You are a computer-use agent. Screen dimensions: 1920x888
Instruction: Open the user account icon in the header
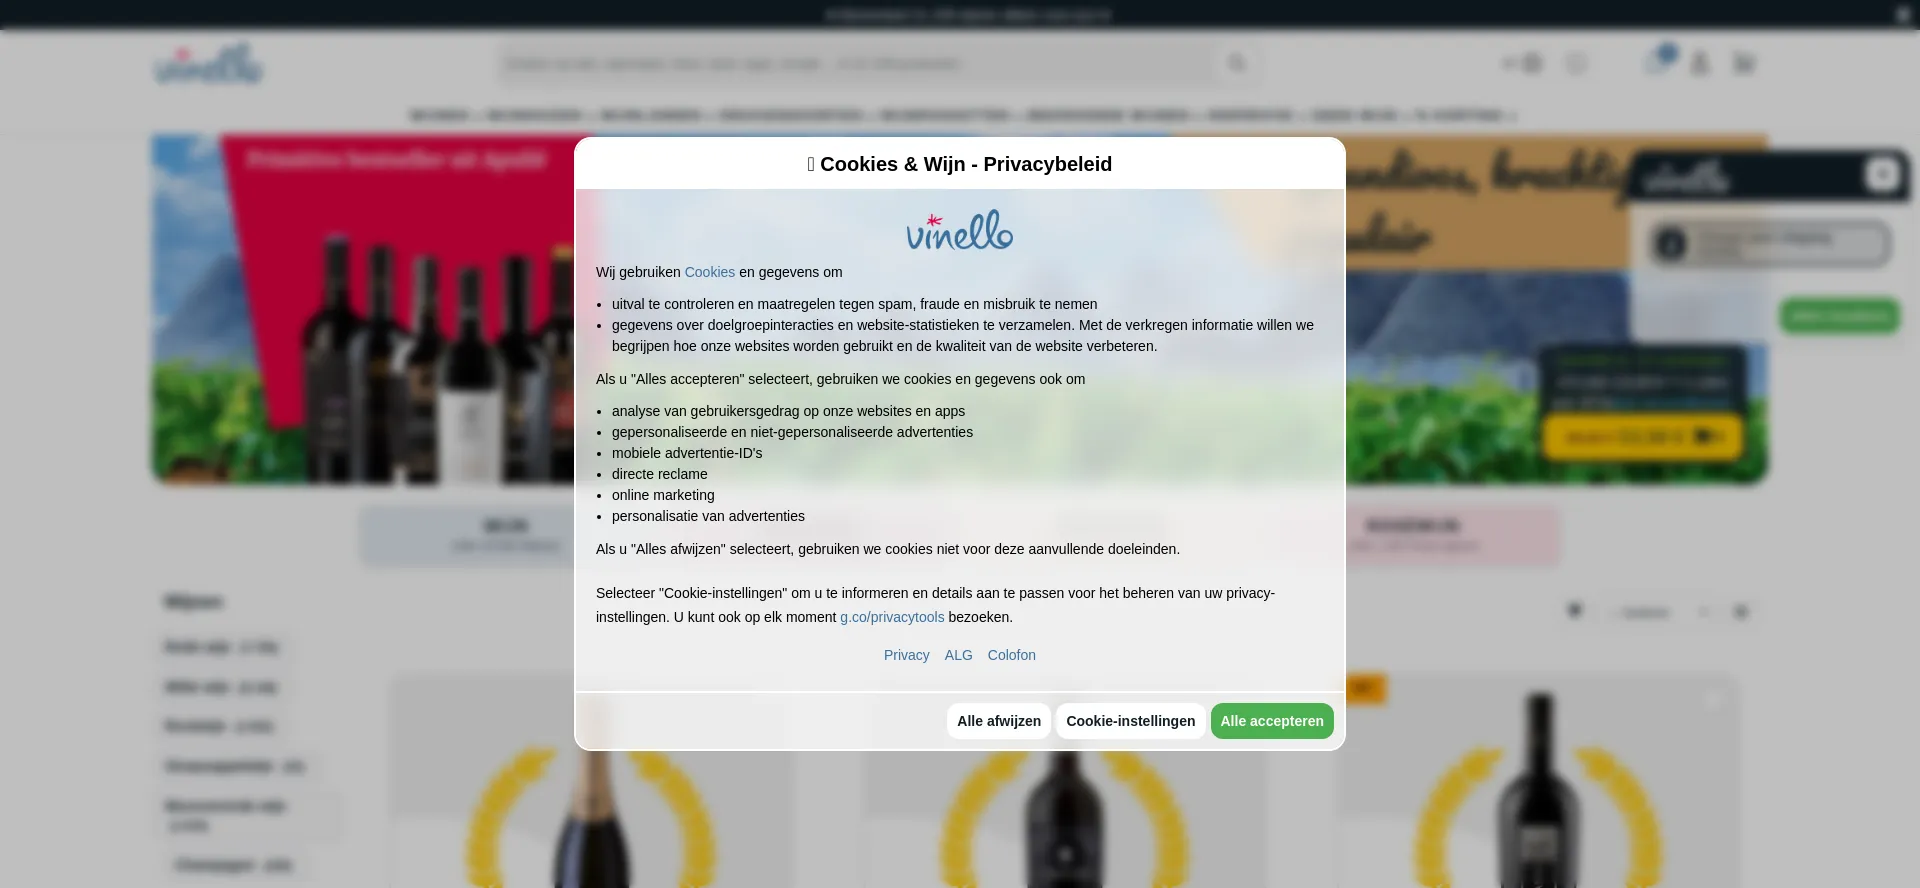click(x=1700, y=64)
